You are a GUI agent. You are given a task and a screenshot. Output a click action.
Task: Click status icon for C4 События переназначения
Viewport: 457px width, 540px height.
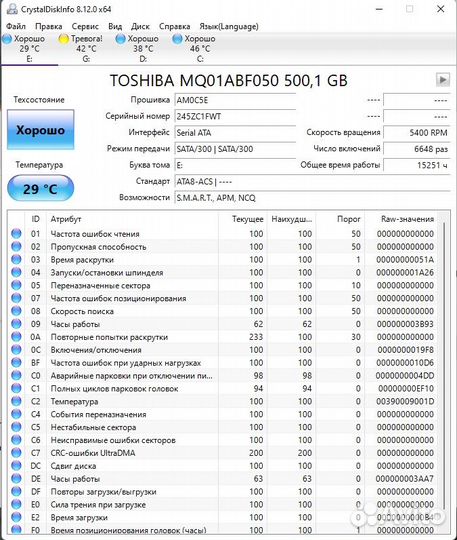(x=16, y=414)
